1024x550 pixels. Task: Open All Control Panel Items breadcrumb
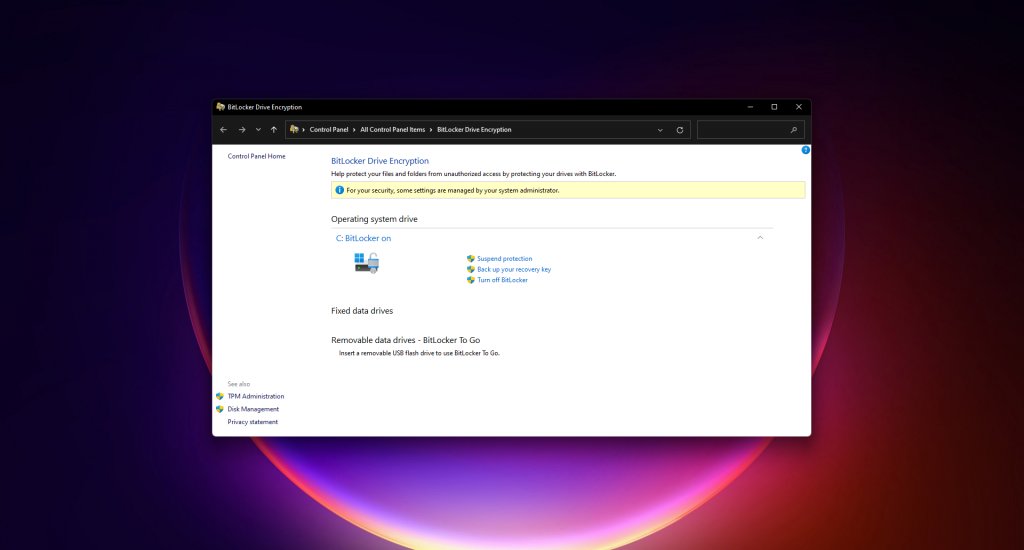392,129
